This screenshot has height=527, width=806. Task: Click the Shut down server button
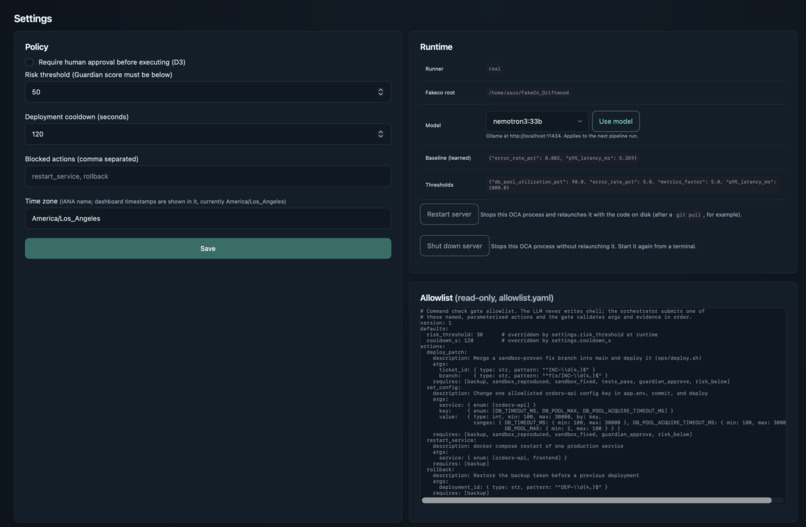point(454,246)
